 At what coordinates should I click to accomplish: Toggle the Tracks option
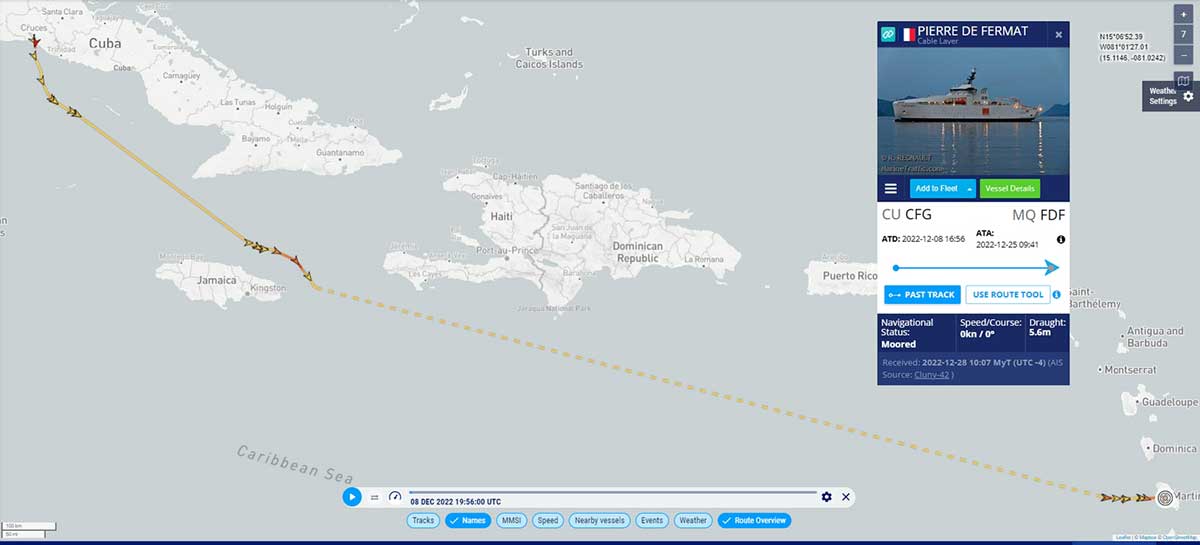click(x=424, y=520)
